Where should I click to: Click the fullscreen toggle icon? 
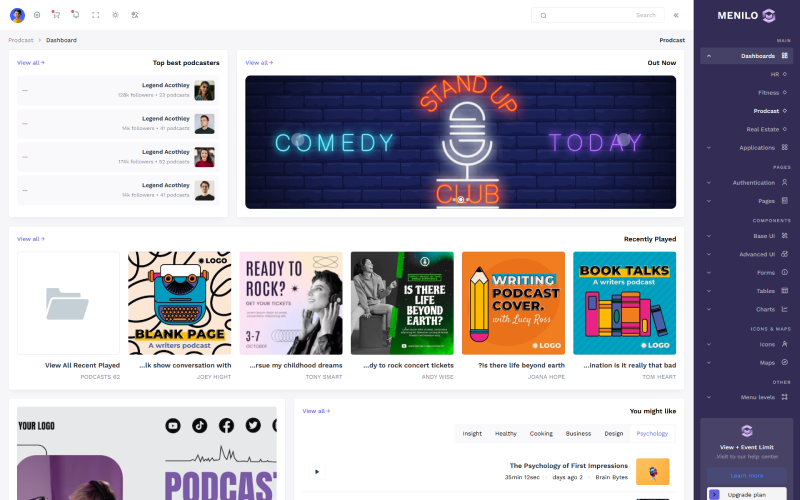tap(96, 15)
